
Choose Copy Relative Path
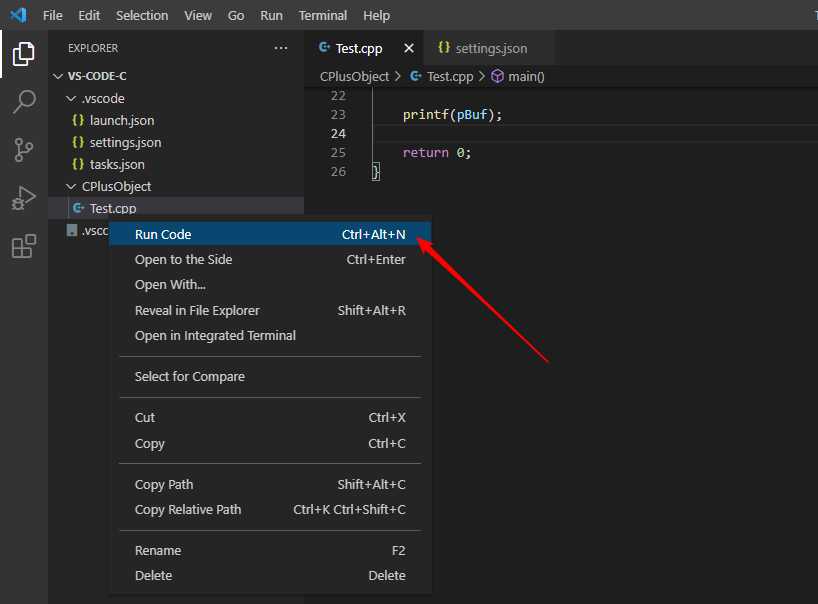point(270,510)
